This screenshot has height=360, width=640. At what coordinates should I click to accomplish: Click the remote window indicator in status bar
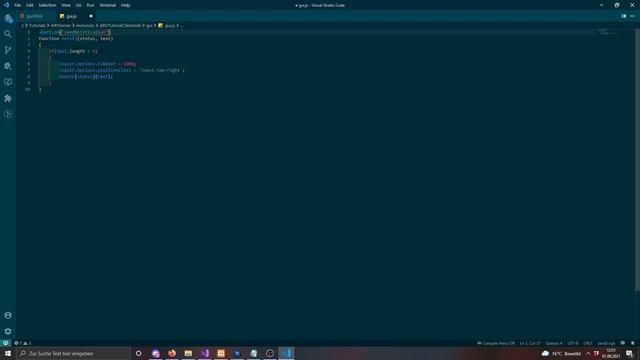pos(5,343)
